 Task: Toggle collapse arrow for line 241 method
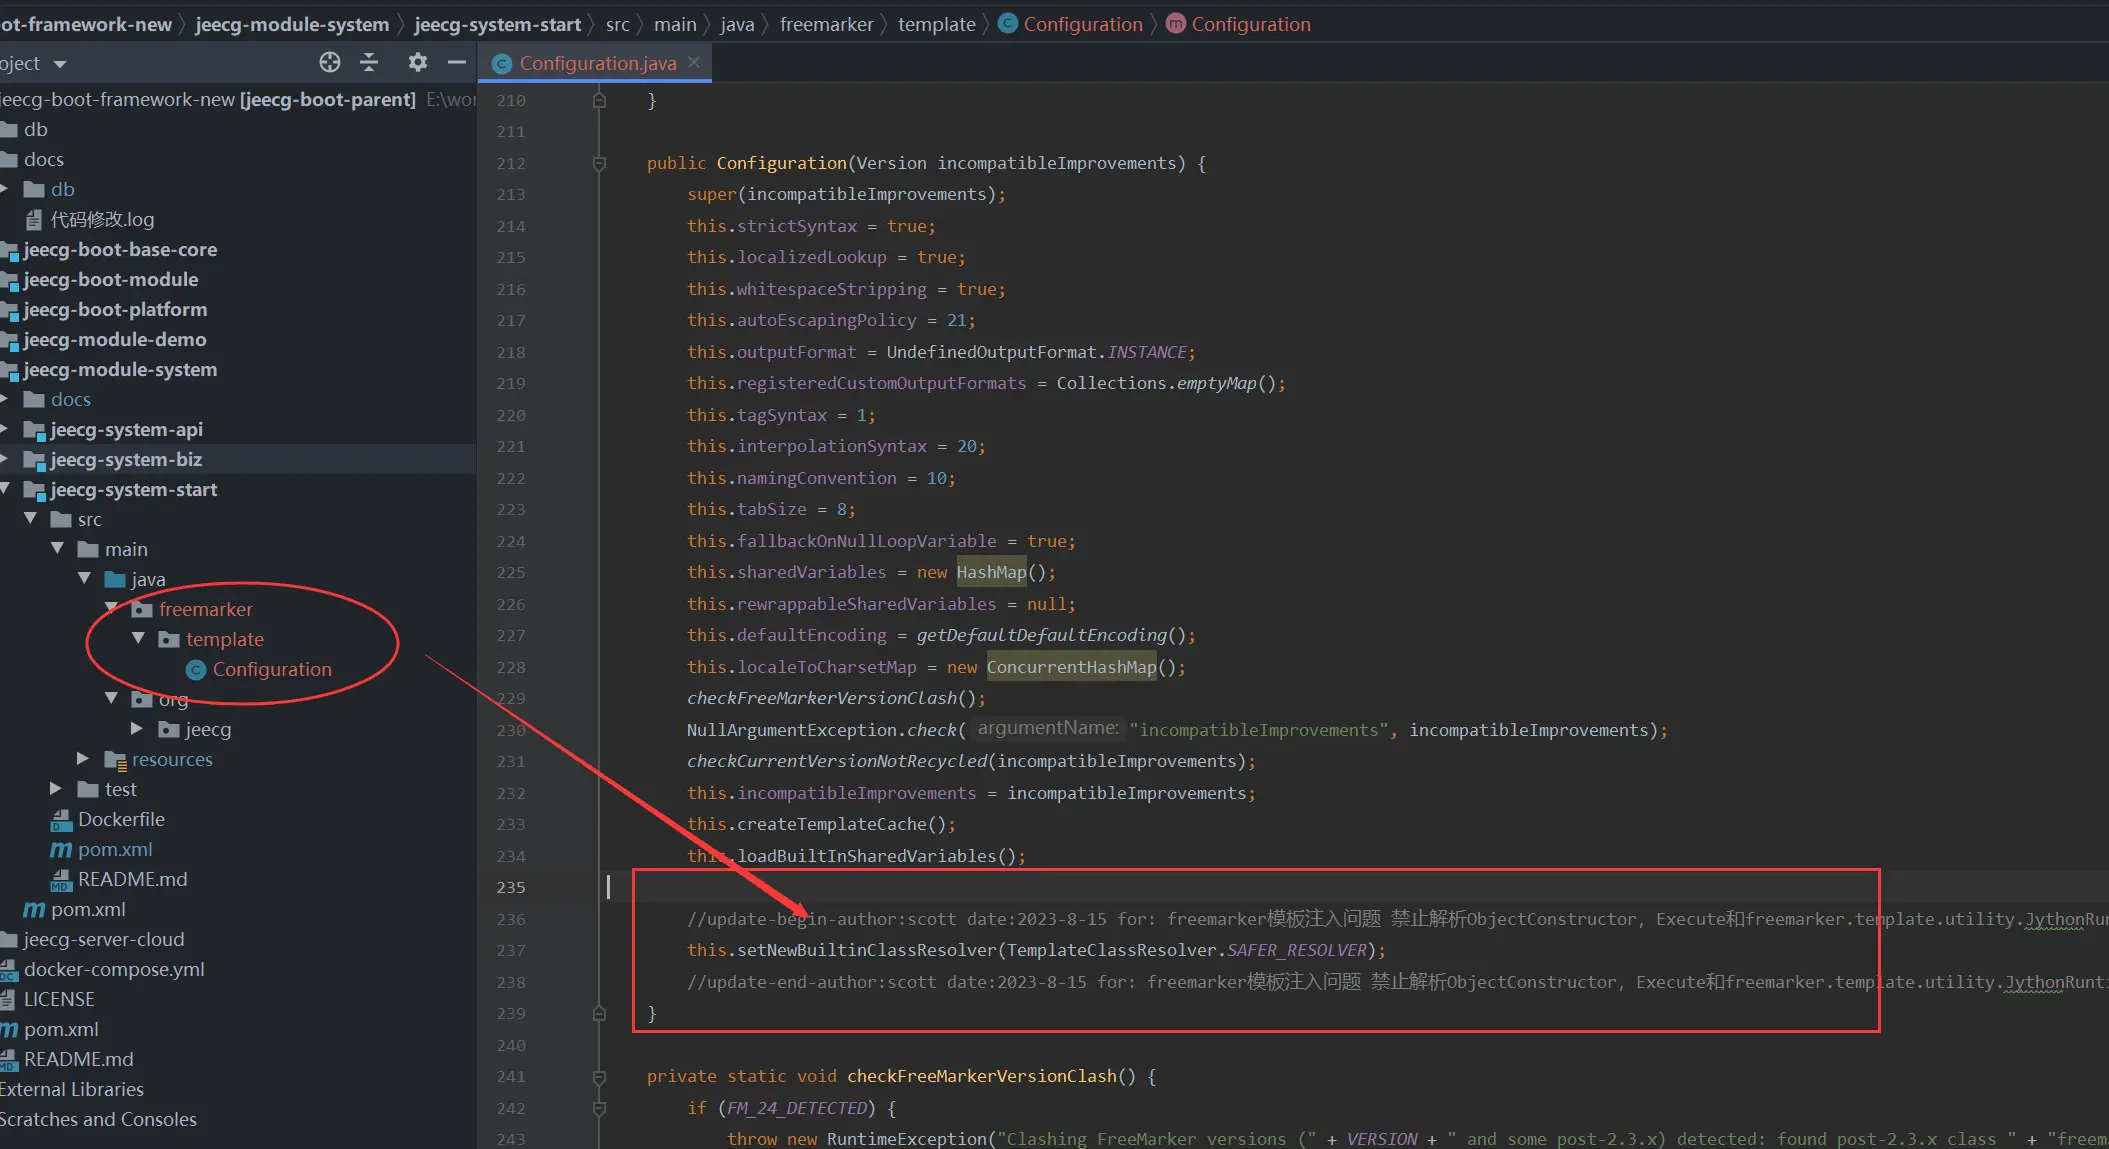pos(601,1077)
